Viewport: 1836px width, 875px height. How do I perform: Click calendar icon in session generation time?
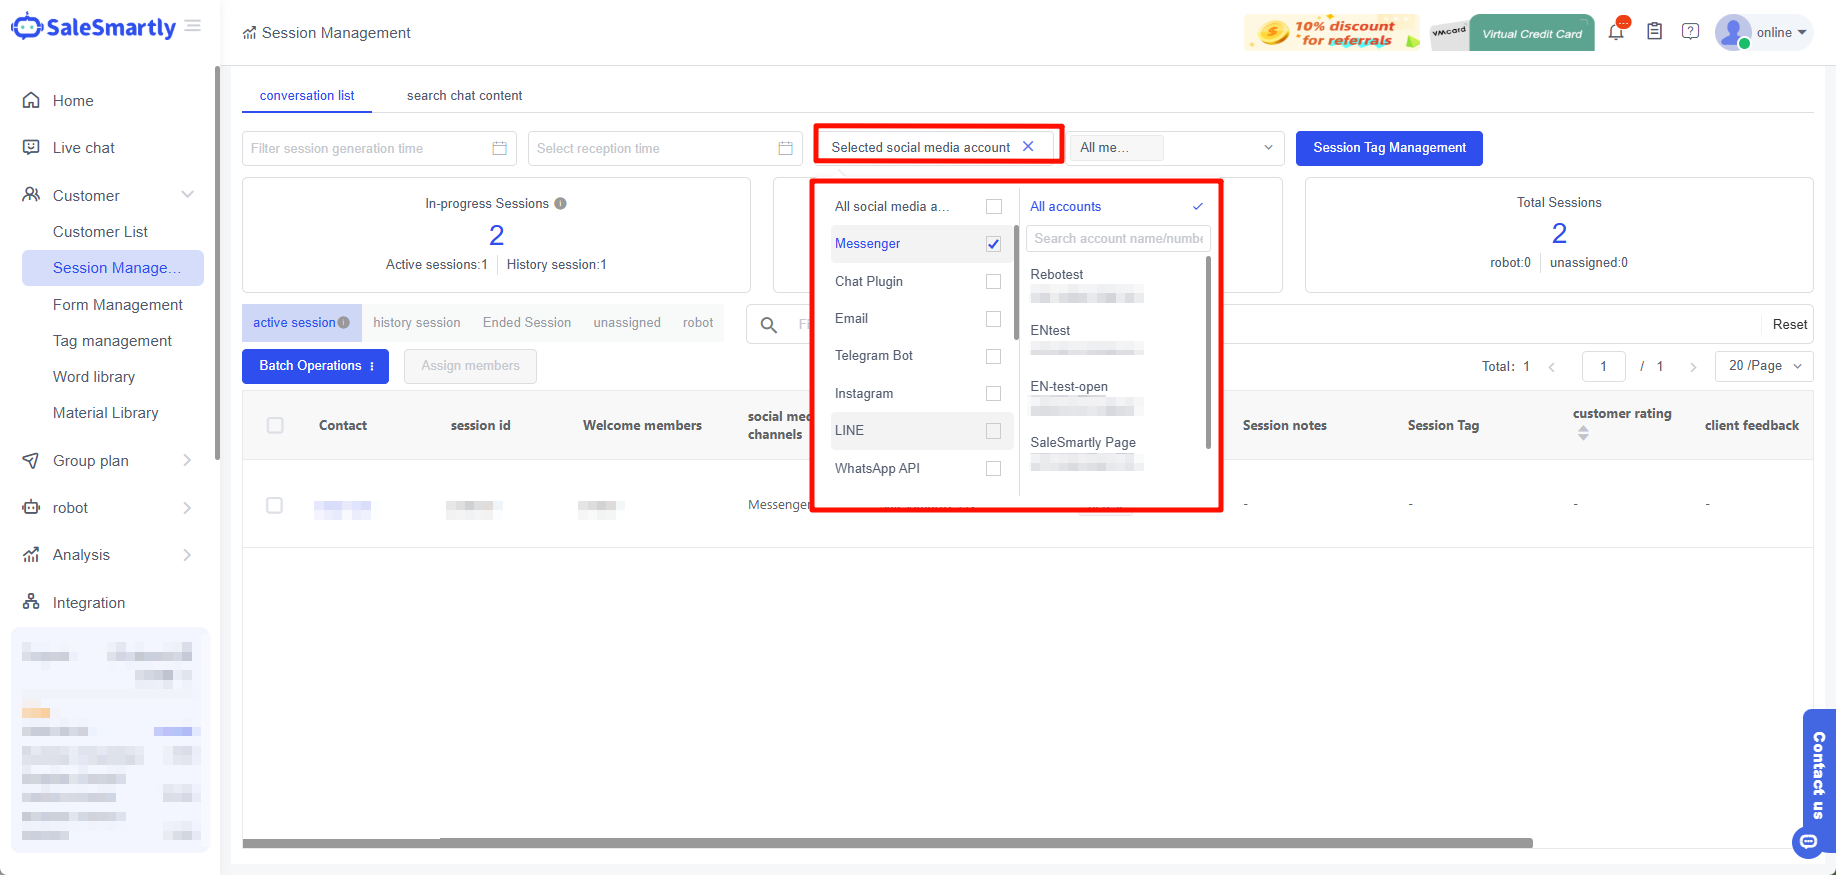pyautogui.click(x=499, y=148)
